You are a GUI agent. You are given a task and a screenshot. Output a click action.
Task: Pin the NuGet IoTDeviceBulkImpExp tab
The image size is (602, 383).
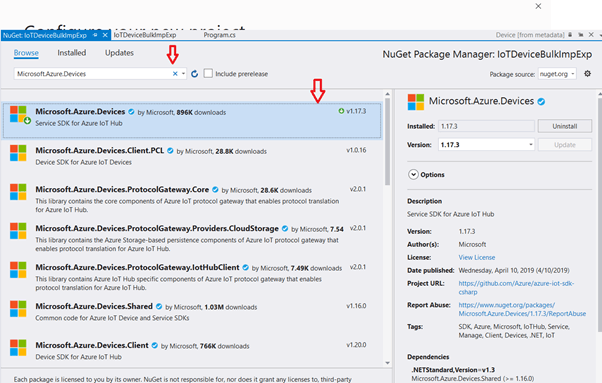pyautogui.click(x=95, y=35)
